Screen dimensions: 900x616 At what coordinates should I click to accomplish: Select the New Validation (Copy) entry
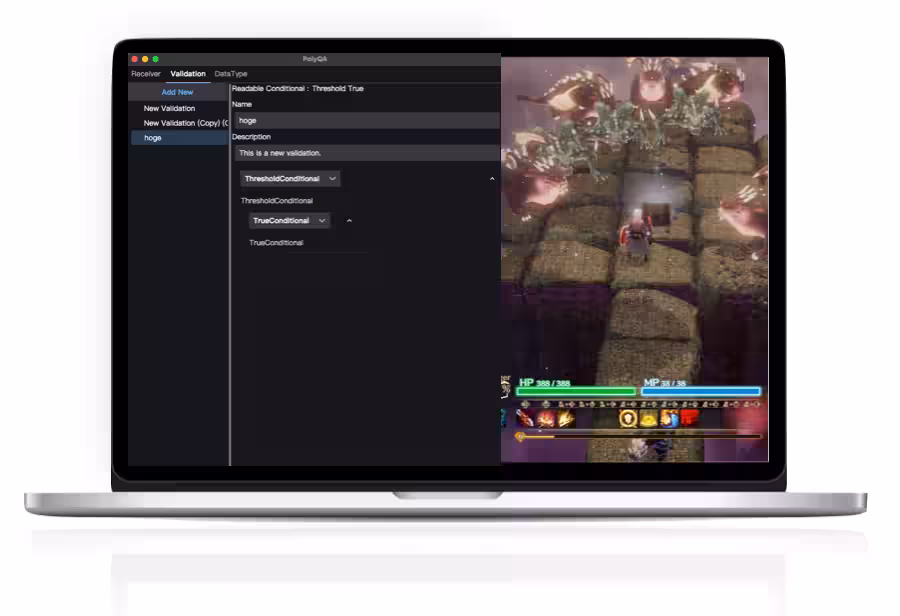185,123
